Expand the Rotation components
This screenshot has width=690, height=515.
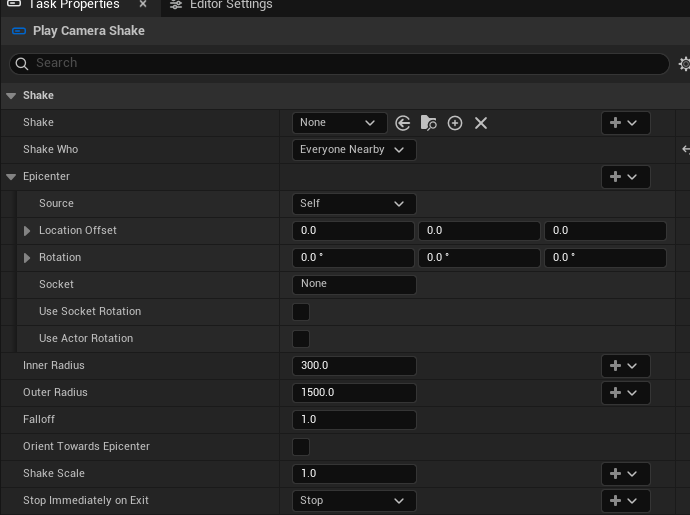click(x=27, y=258)
